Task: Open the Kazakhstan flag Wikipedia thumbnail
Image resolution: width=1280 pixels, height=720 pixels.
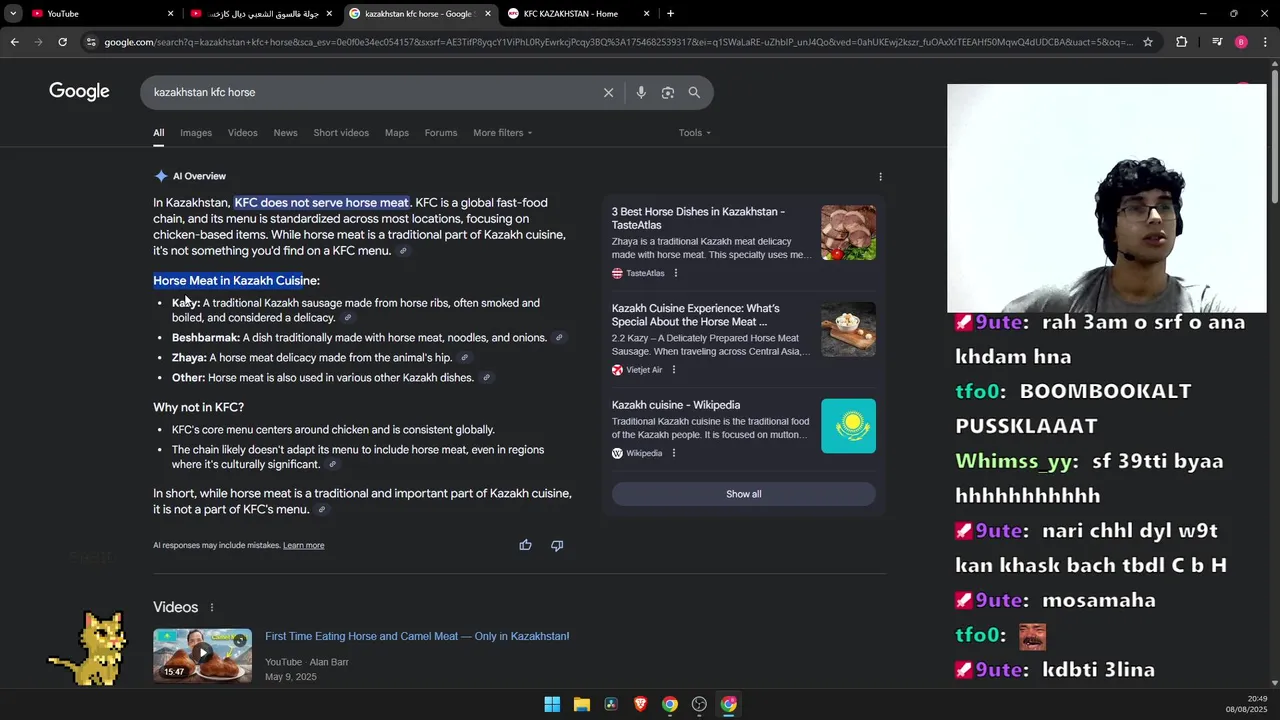Action: click(x=848, y=426)
